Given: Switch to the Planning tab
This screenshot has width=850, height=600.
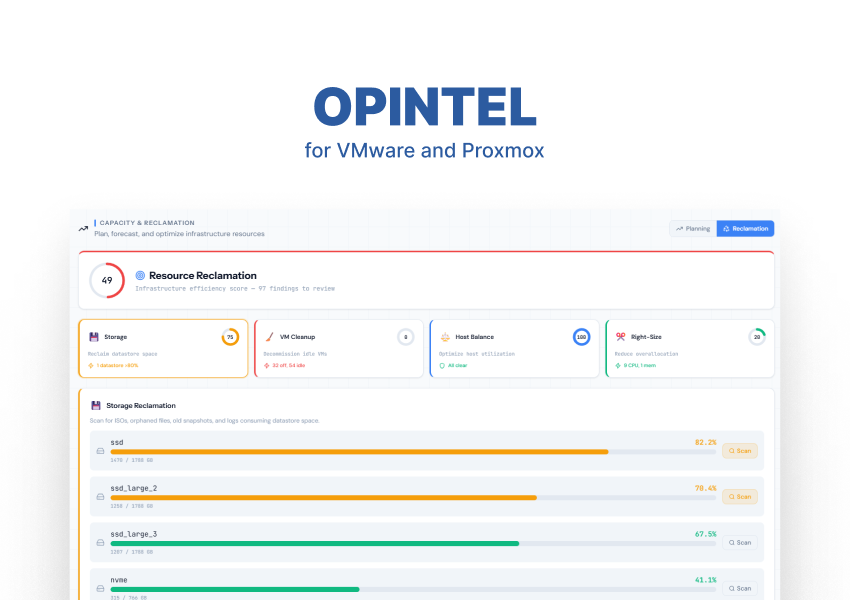Looking at the screenshot, I should [693, 229].
